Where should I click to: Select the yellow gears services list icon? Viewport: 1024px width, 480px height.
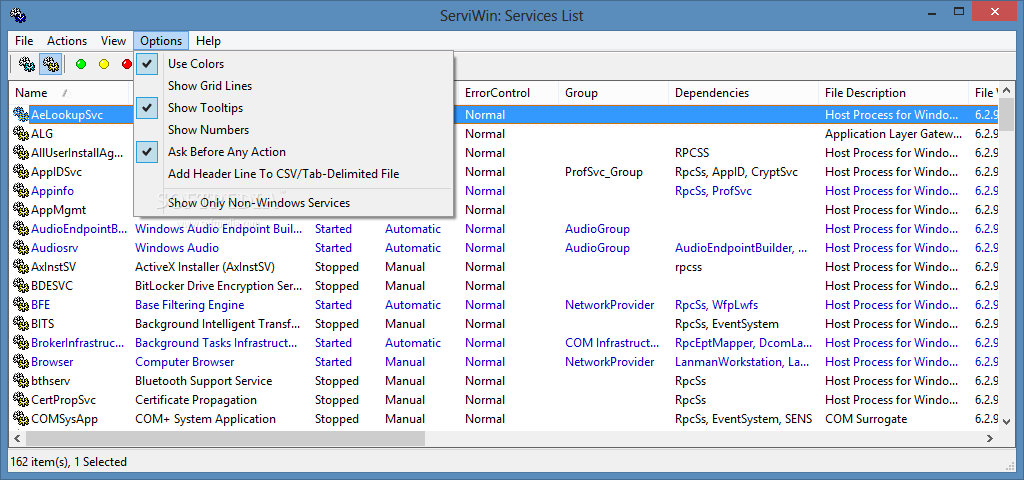(51, 64)
